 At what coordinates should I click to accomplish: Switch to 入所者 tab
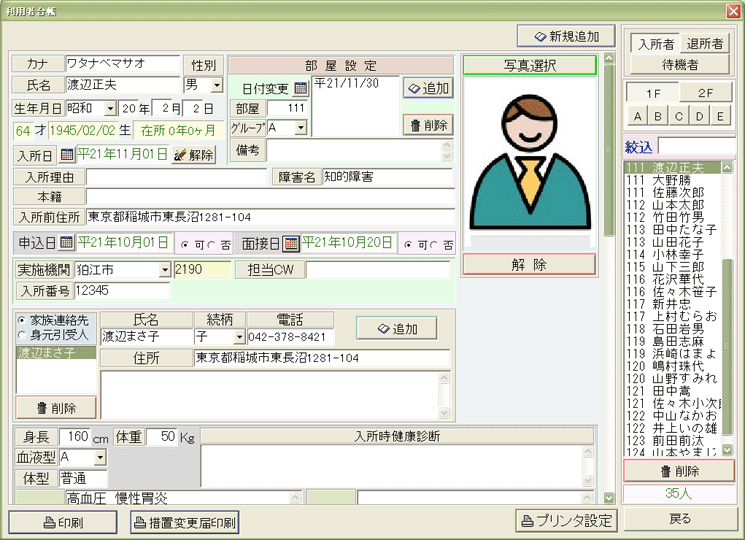(x=656, y=44)
